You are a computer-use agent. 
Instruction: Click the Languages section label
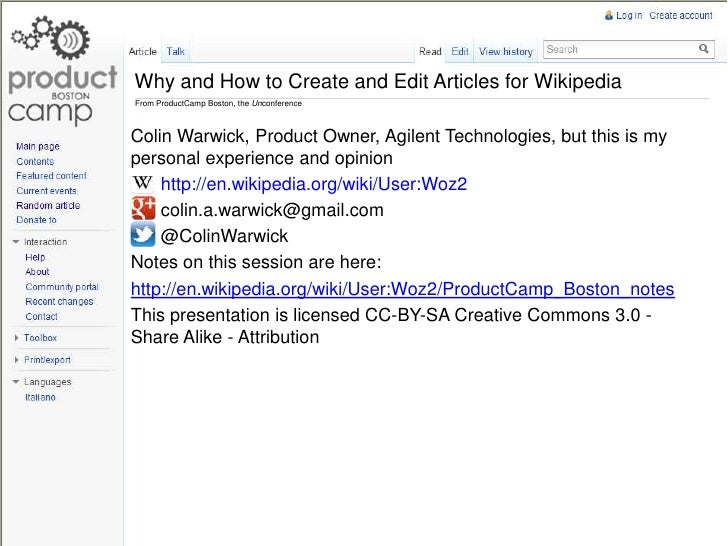click(x=48, y=382)
